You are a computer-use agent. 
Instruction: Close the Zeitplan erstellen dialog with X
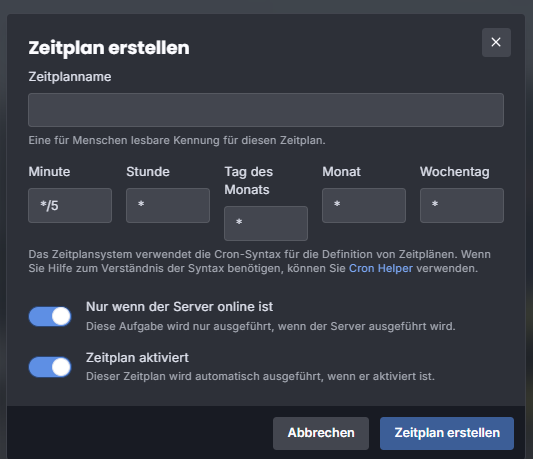click(x=496, y=42)
